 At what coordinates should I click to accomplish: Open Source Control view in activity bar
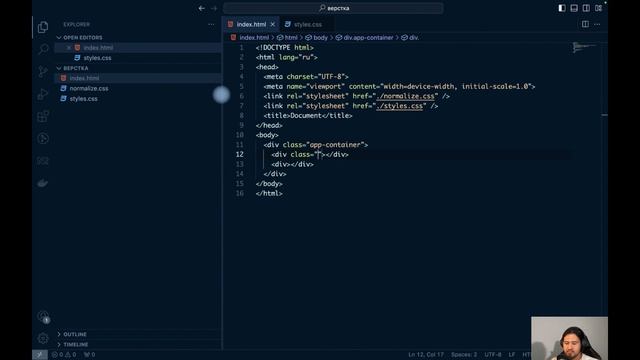tap(43, 72)
